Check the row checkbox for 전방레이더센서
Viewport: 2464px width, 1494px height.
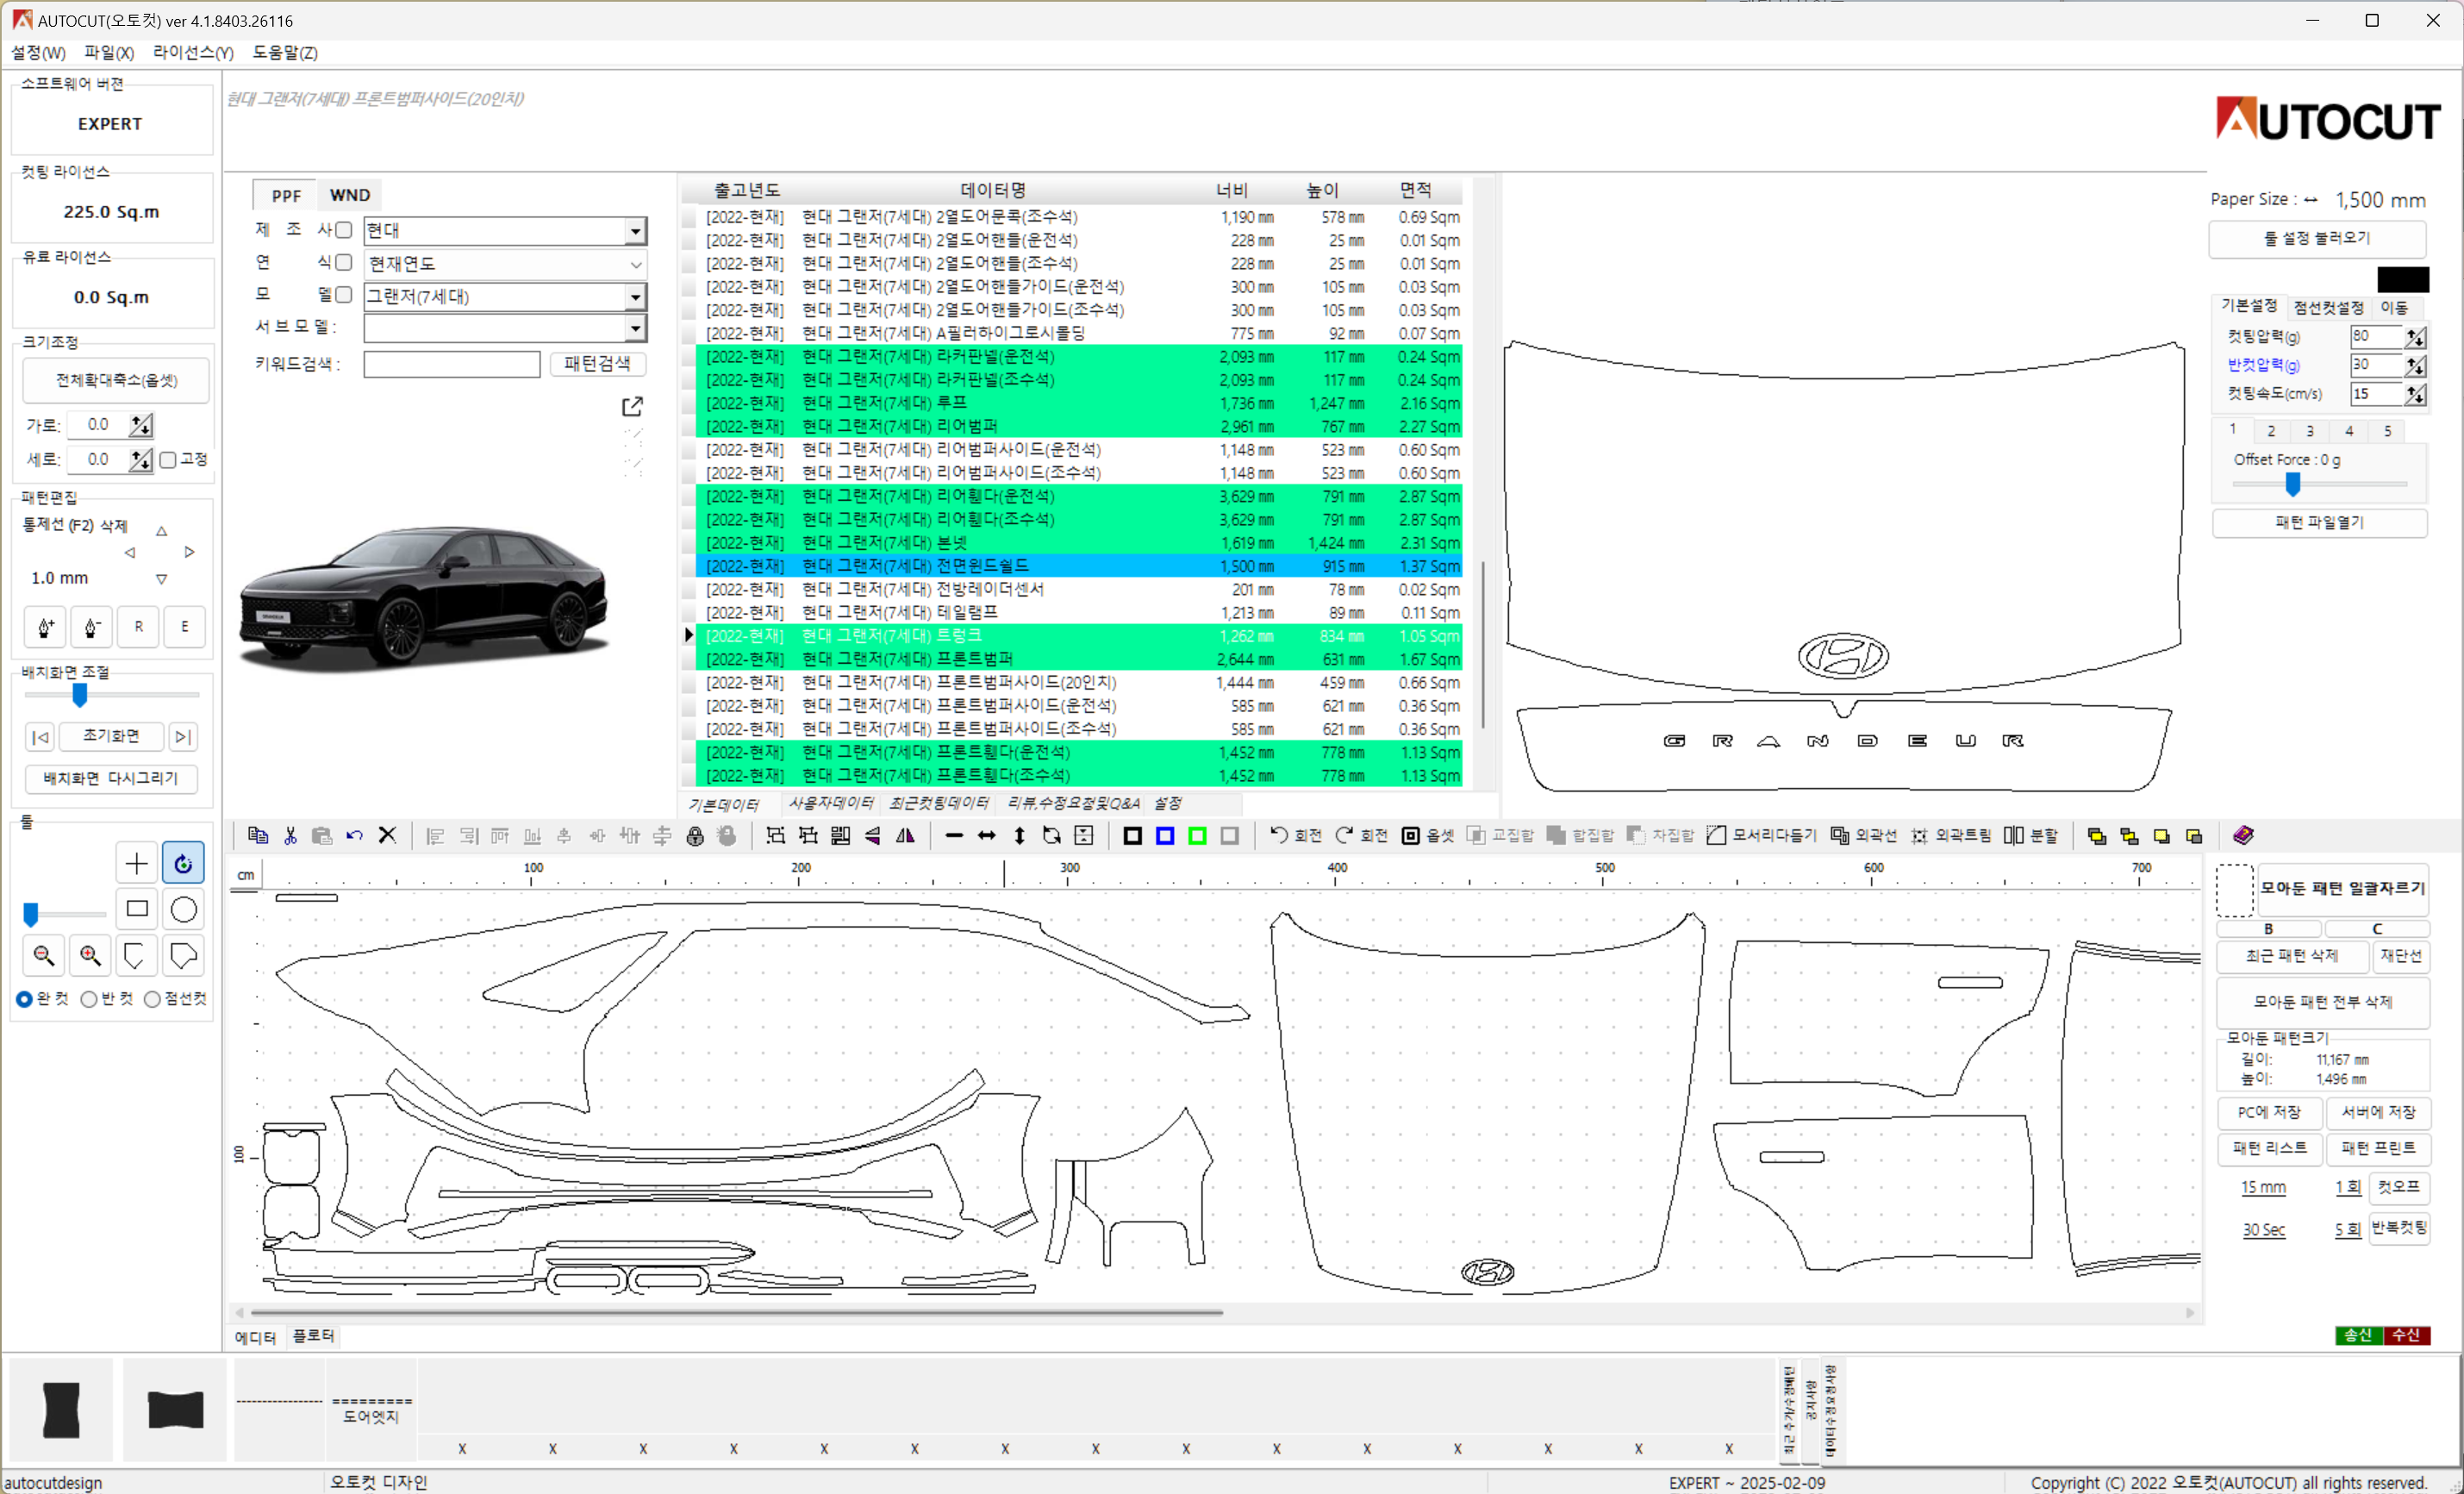tap(689, 589)
